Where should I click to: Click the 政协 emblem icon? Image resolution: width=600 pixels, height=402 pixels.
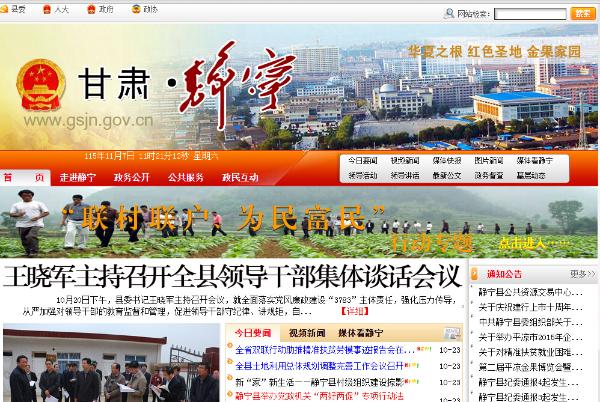[x=137, y=8]
